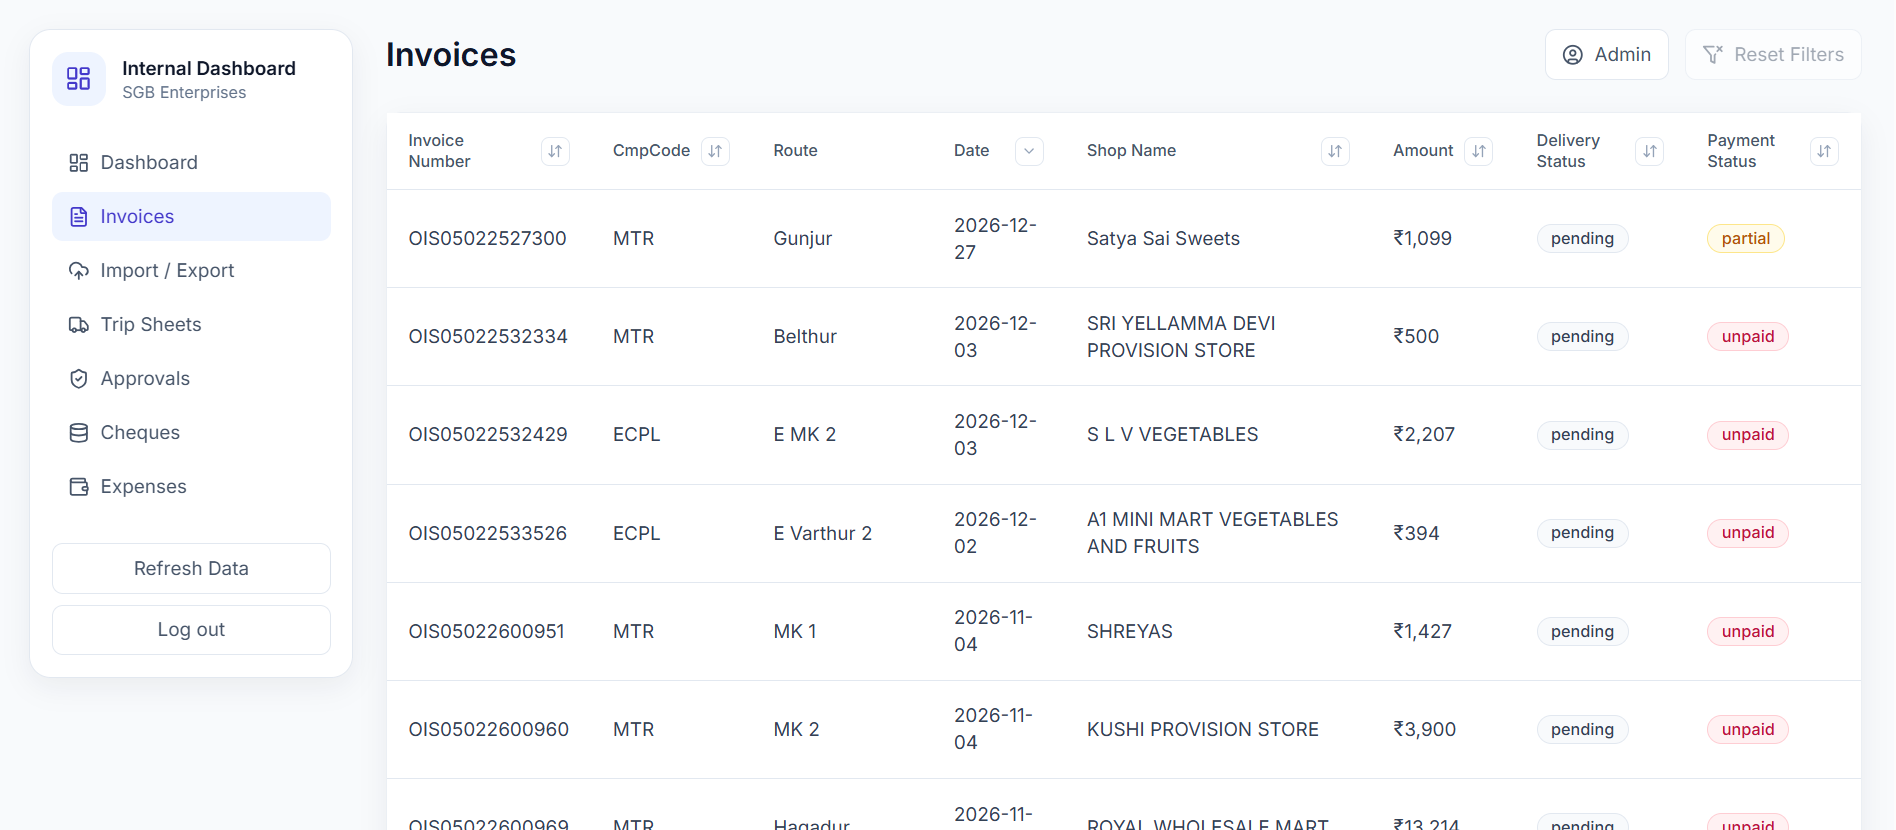Viewport: 1896px width, 830px height.
Task: Select invoice OIS05022600951
Action: (486, 631)
